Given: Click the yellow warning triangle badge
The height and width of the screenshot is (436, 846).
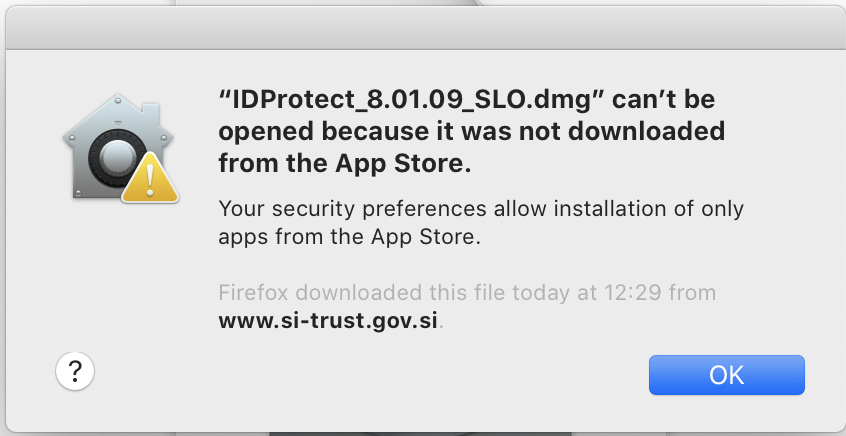Looking at the screenshot, I should point(150,178).
